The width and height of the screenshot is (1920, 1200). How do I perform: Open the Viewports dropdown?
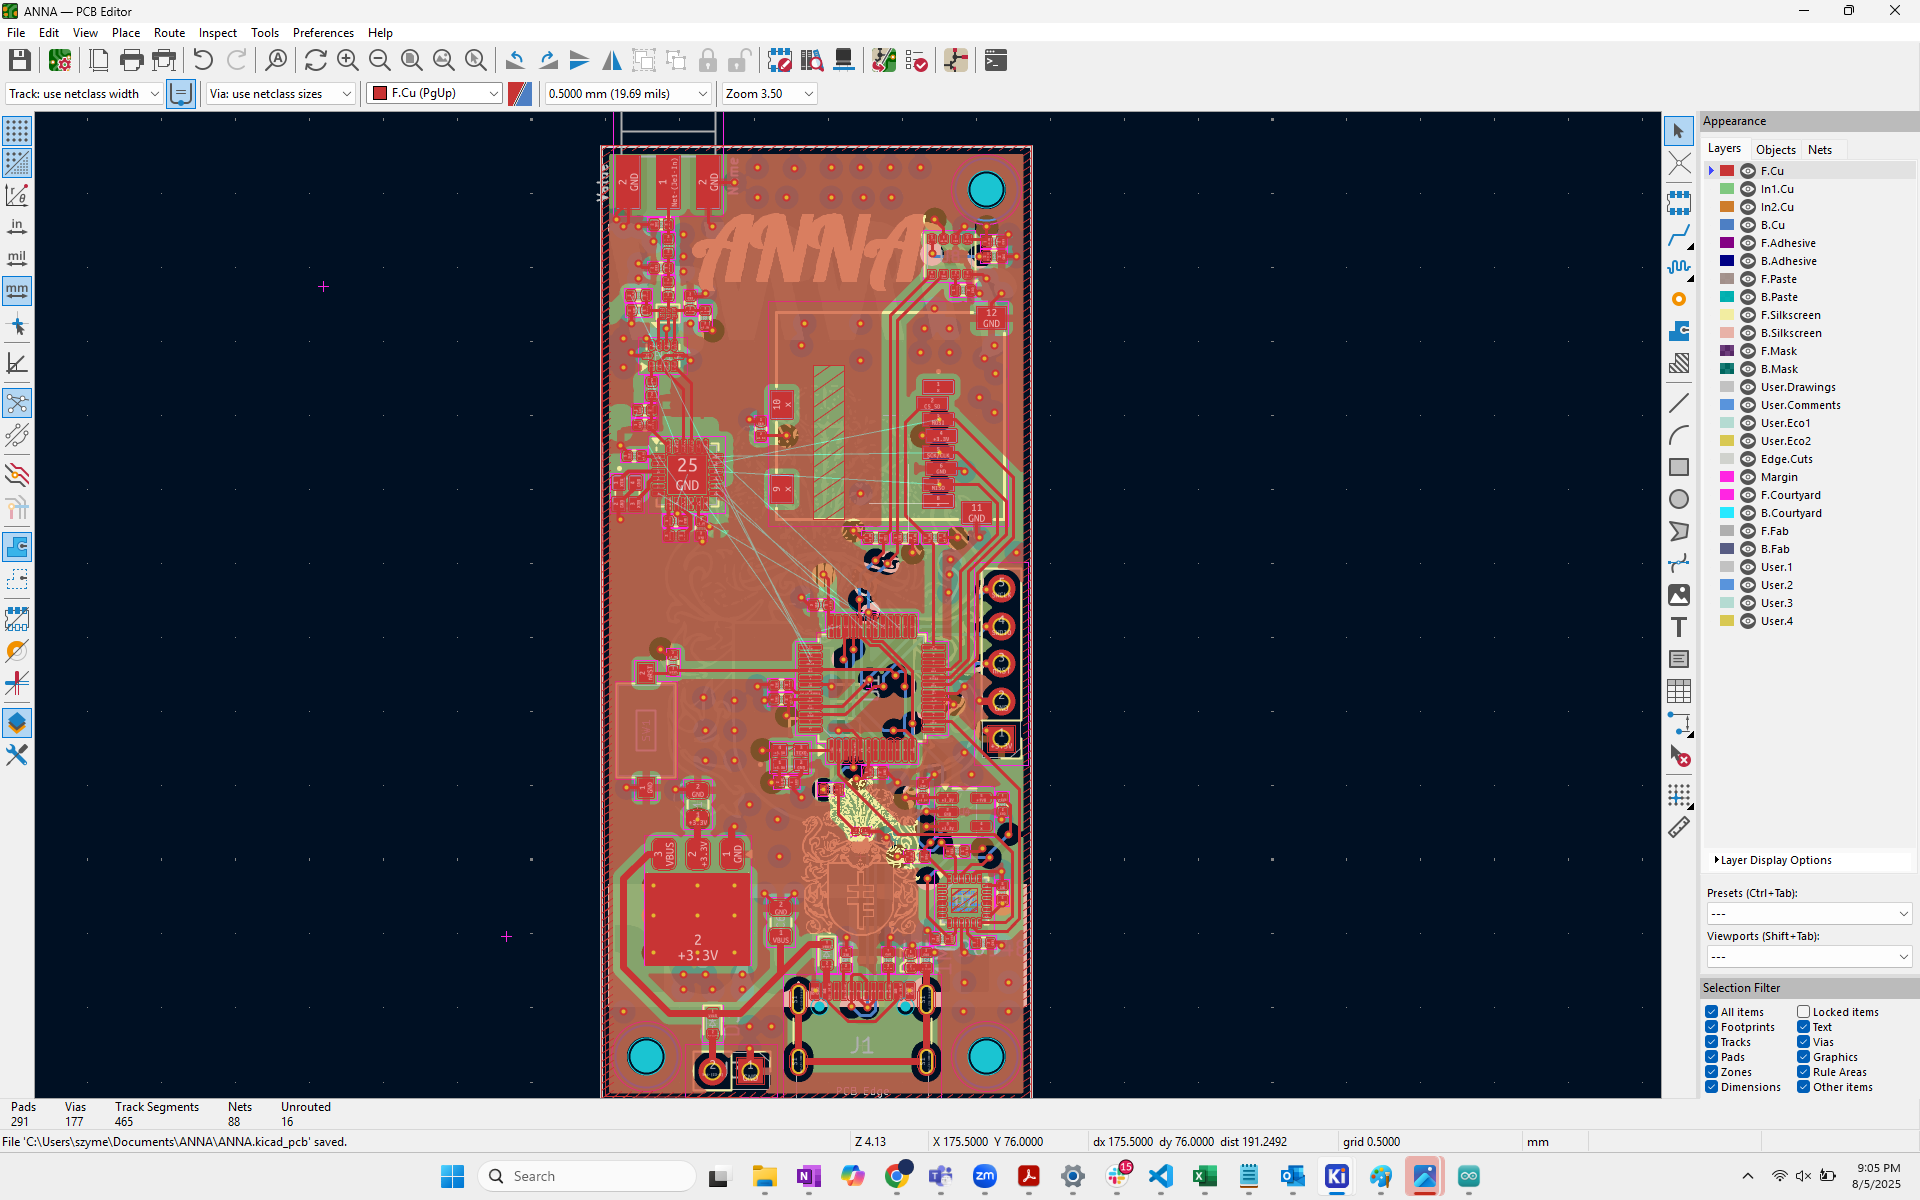click(1808, 957)
